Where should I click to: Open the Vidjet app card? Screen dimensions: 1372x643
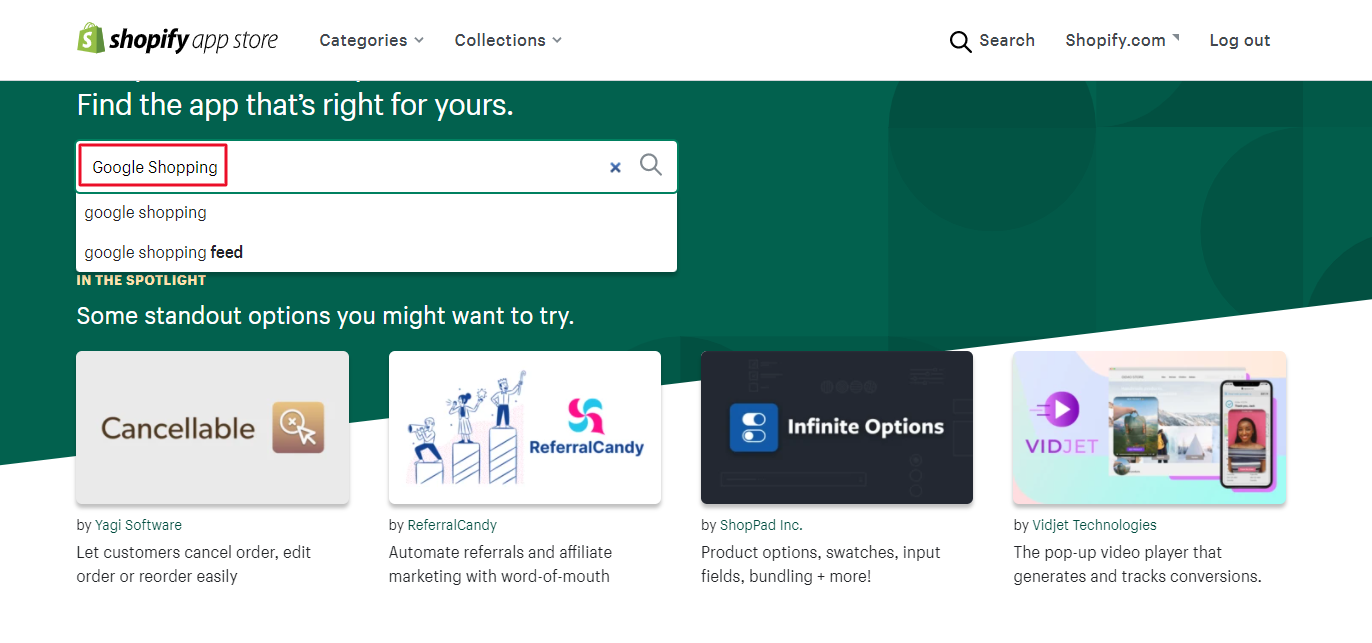(1149, 428)
